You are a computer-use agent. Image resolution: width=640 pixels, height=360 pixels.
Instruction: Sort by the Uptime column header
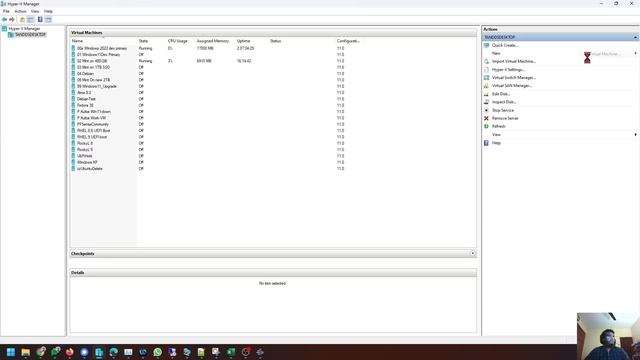[244, 41]
